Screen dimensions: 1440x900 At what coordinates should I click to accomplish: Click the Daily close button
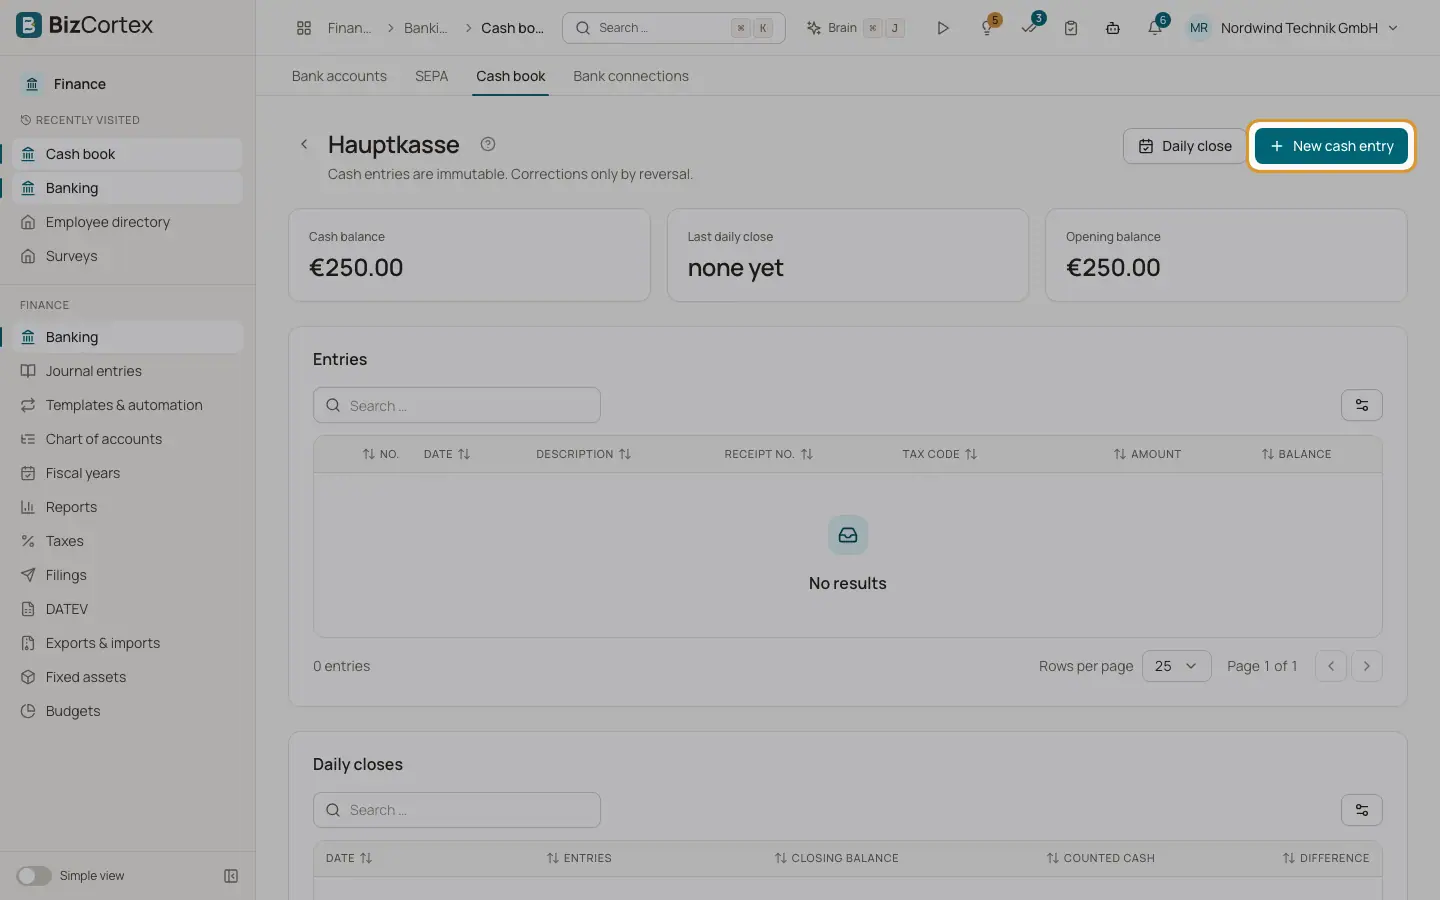[x=1185, y=146]
